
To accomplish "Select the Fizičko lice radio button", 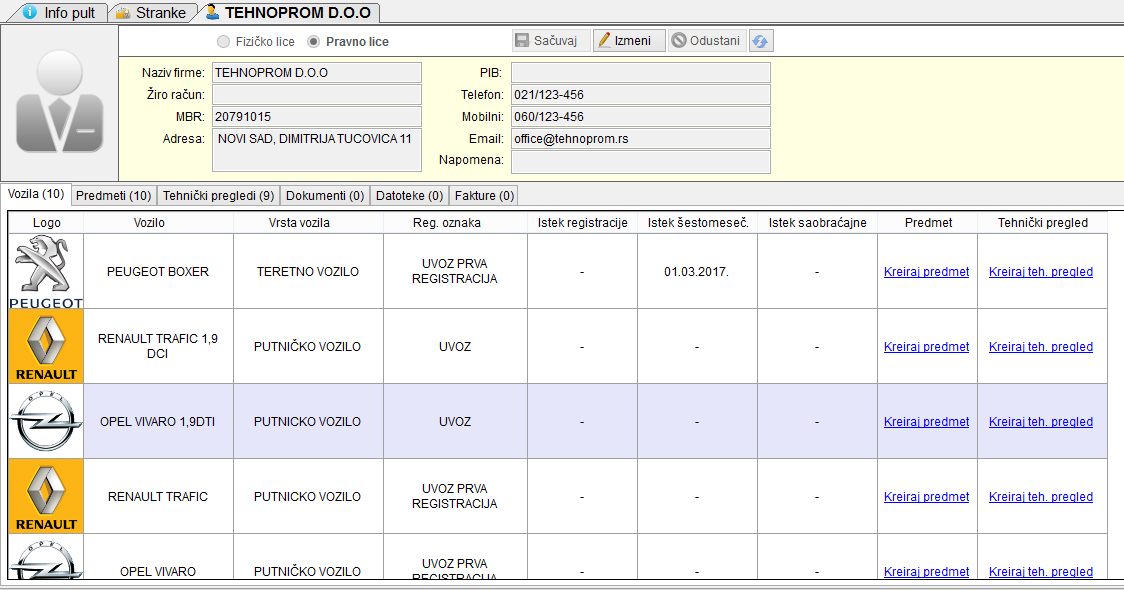I will point(224,42).
